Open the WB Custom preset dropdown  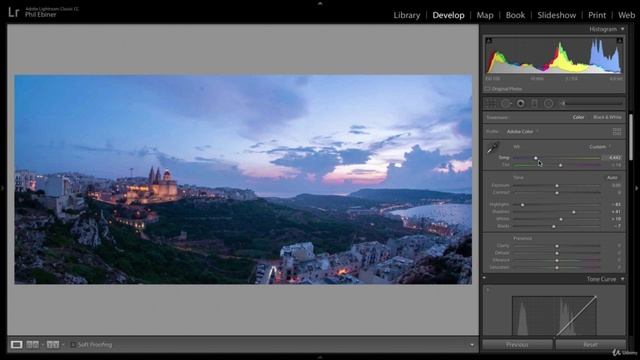coord(600,147)
